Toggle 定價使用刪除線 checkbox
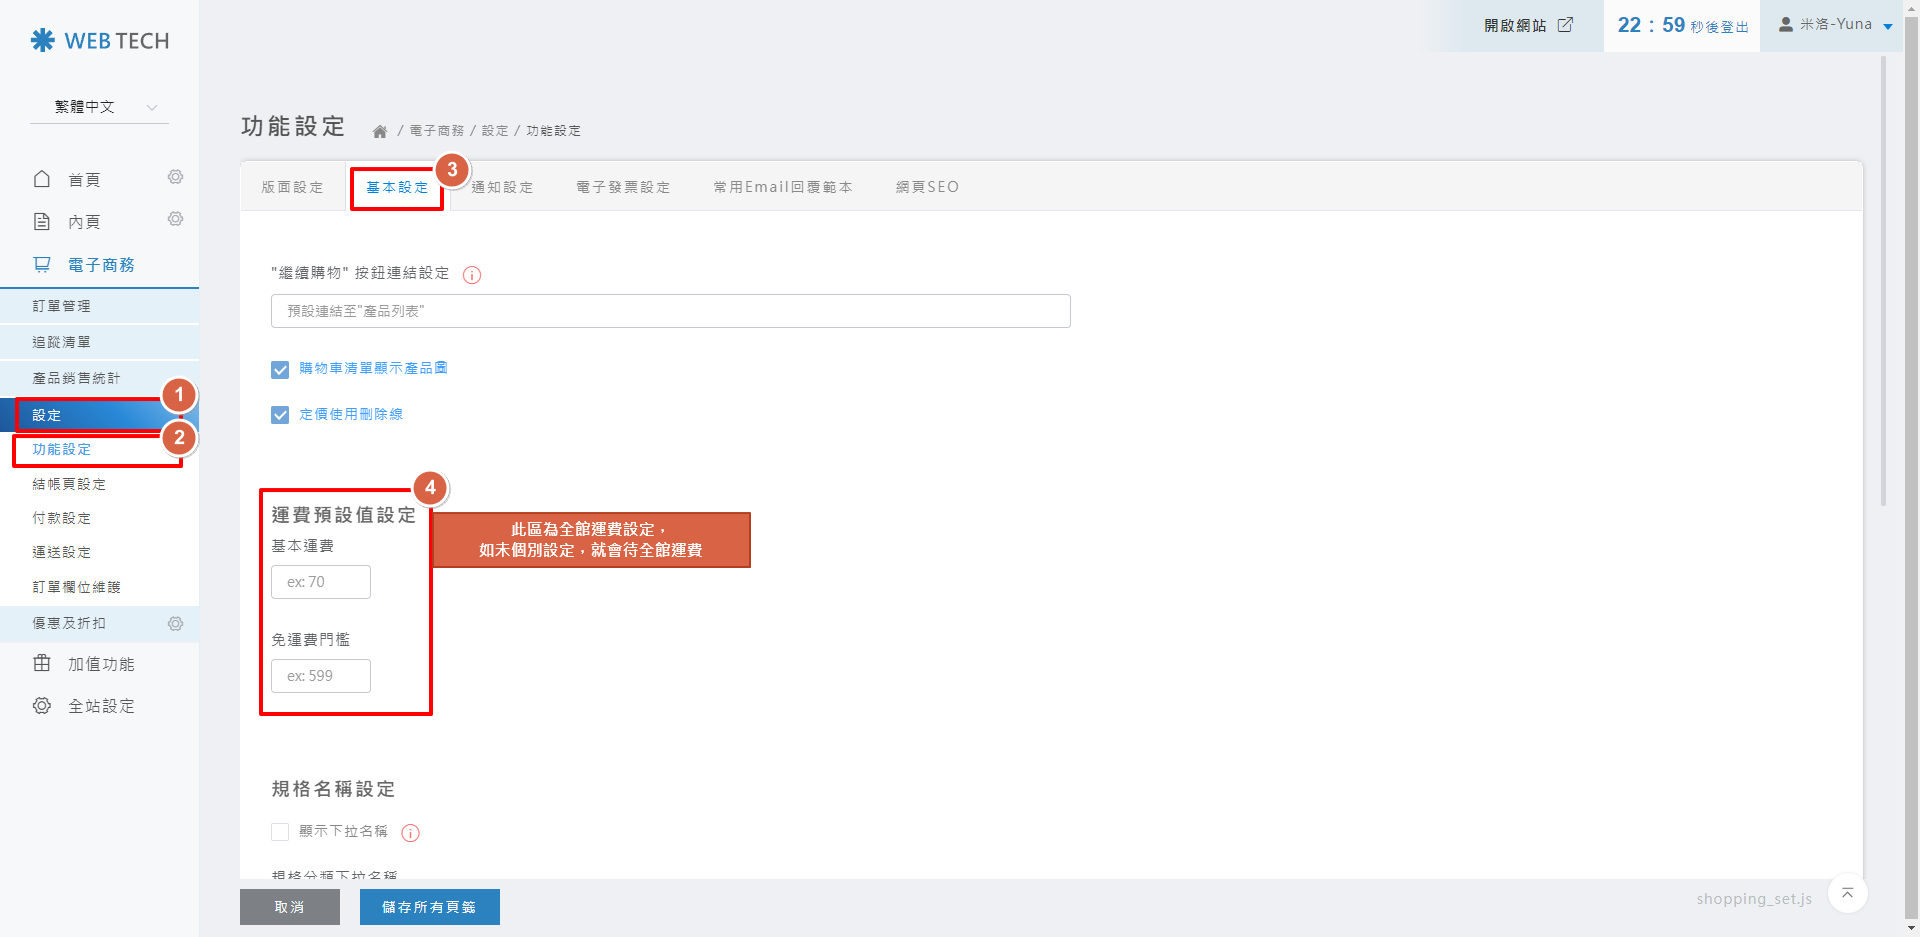The image size is (1920, 937). click(x=280, y=415)
